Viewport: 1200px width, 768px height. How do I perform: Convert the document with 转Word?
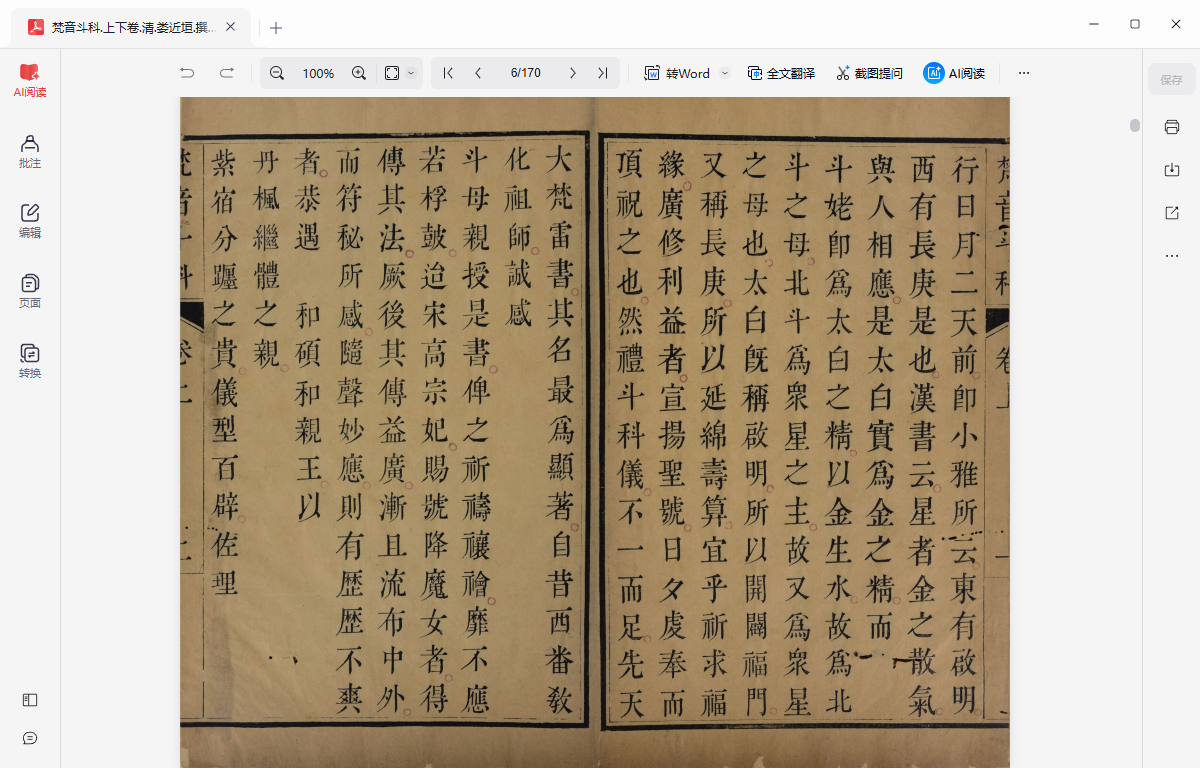[677, 73]
